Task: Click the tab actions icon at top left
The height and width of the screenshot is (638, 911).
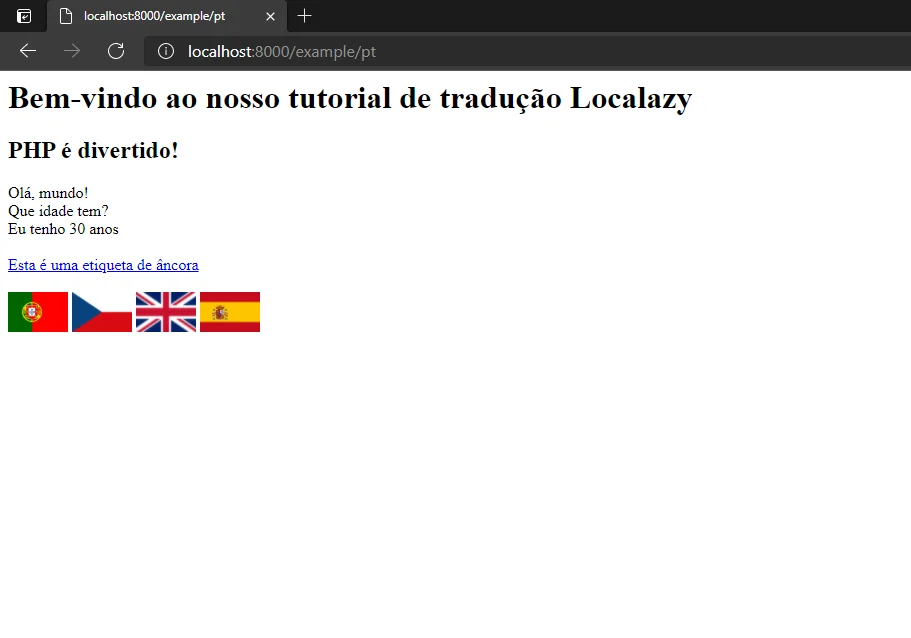Action: click(x=22, y=16)
